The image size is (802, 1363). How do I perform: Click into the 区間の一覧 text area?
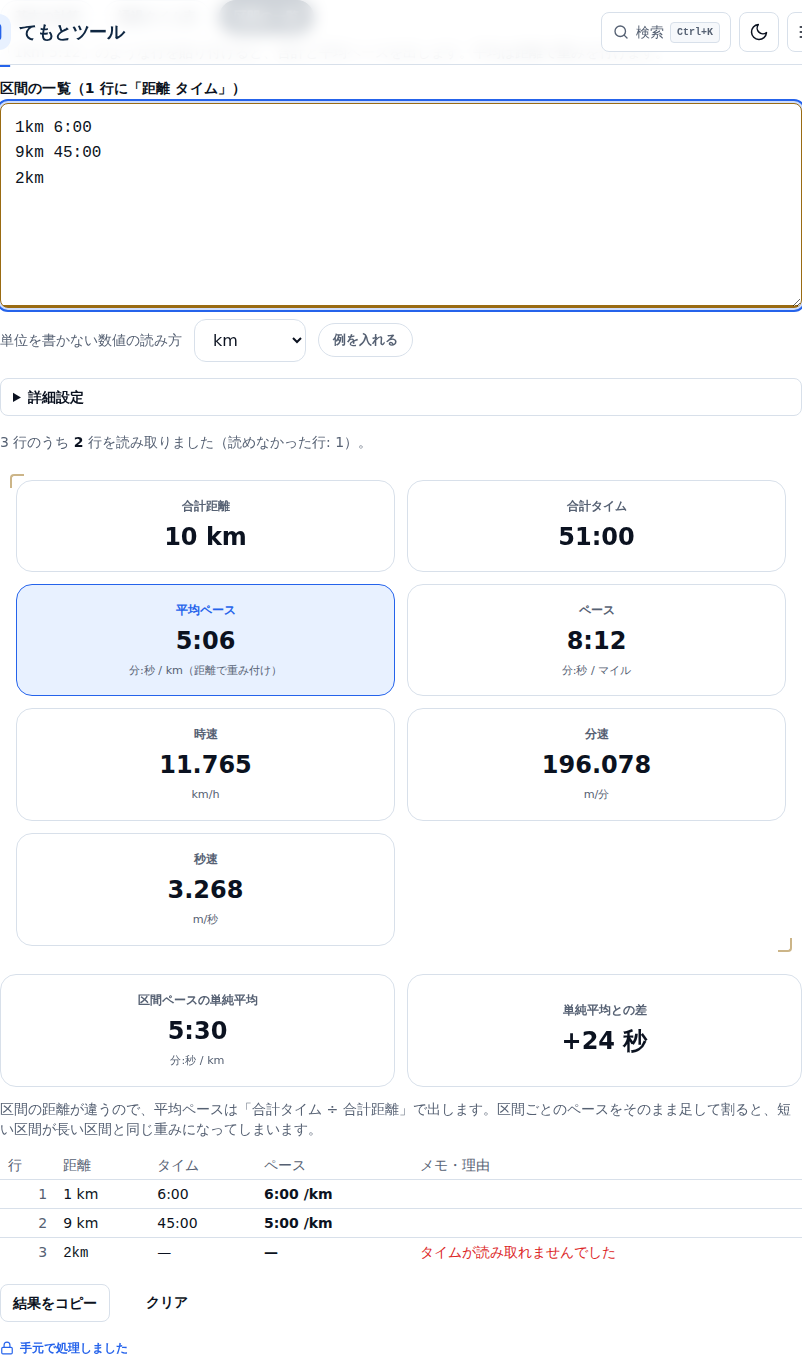pos(400,205)
